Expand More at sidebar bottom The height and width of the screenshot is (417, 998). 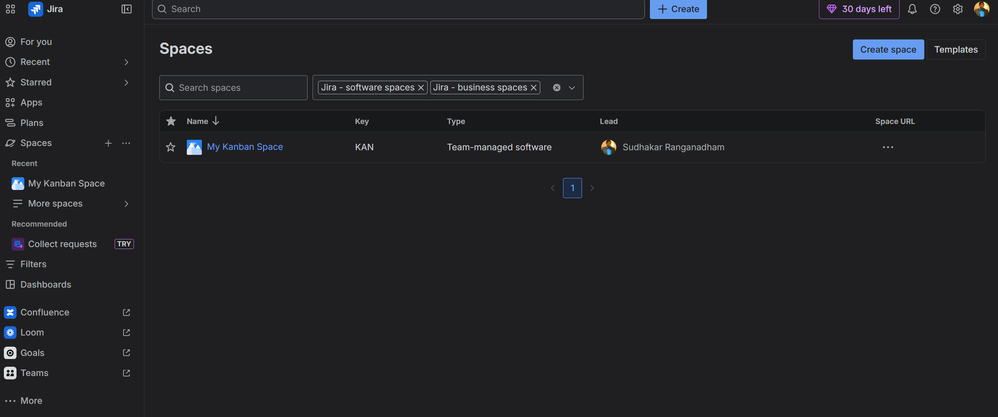[31, 400]
